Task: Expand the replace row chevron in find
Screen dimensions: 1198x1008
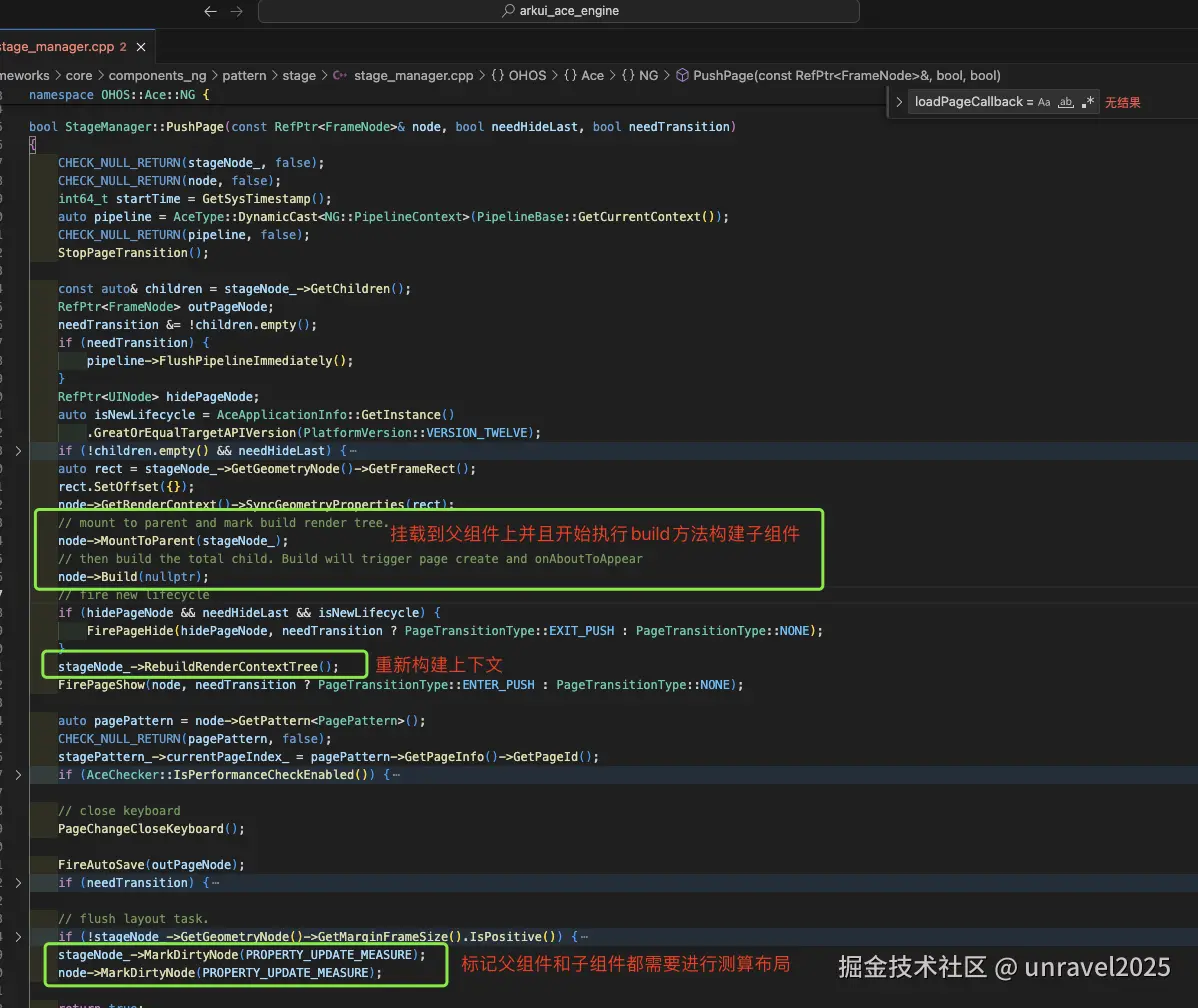Action: pyautogui.click(x=899, y=102)
